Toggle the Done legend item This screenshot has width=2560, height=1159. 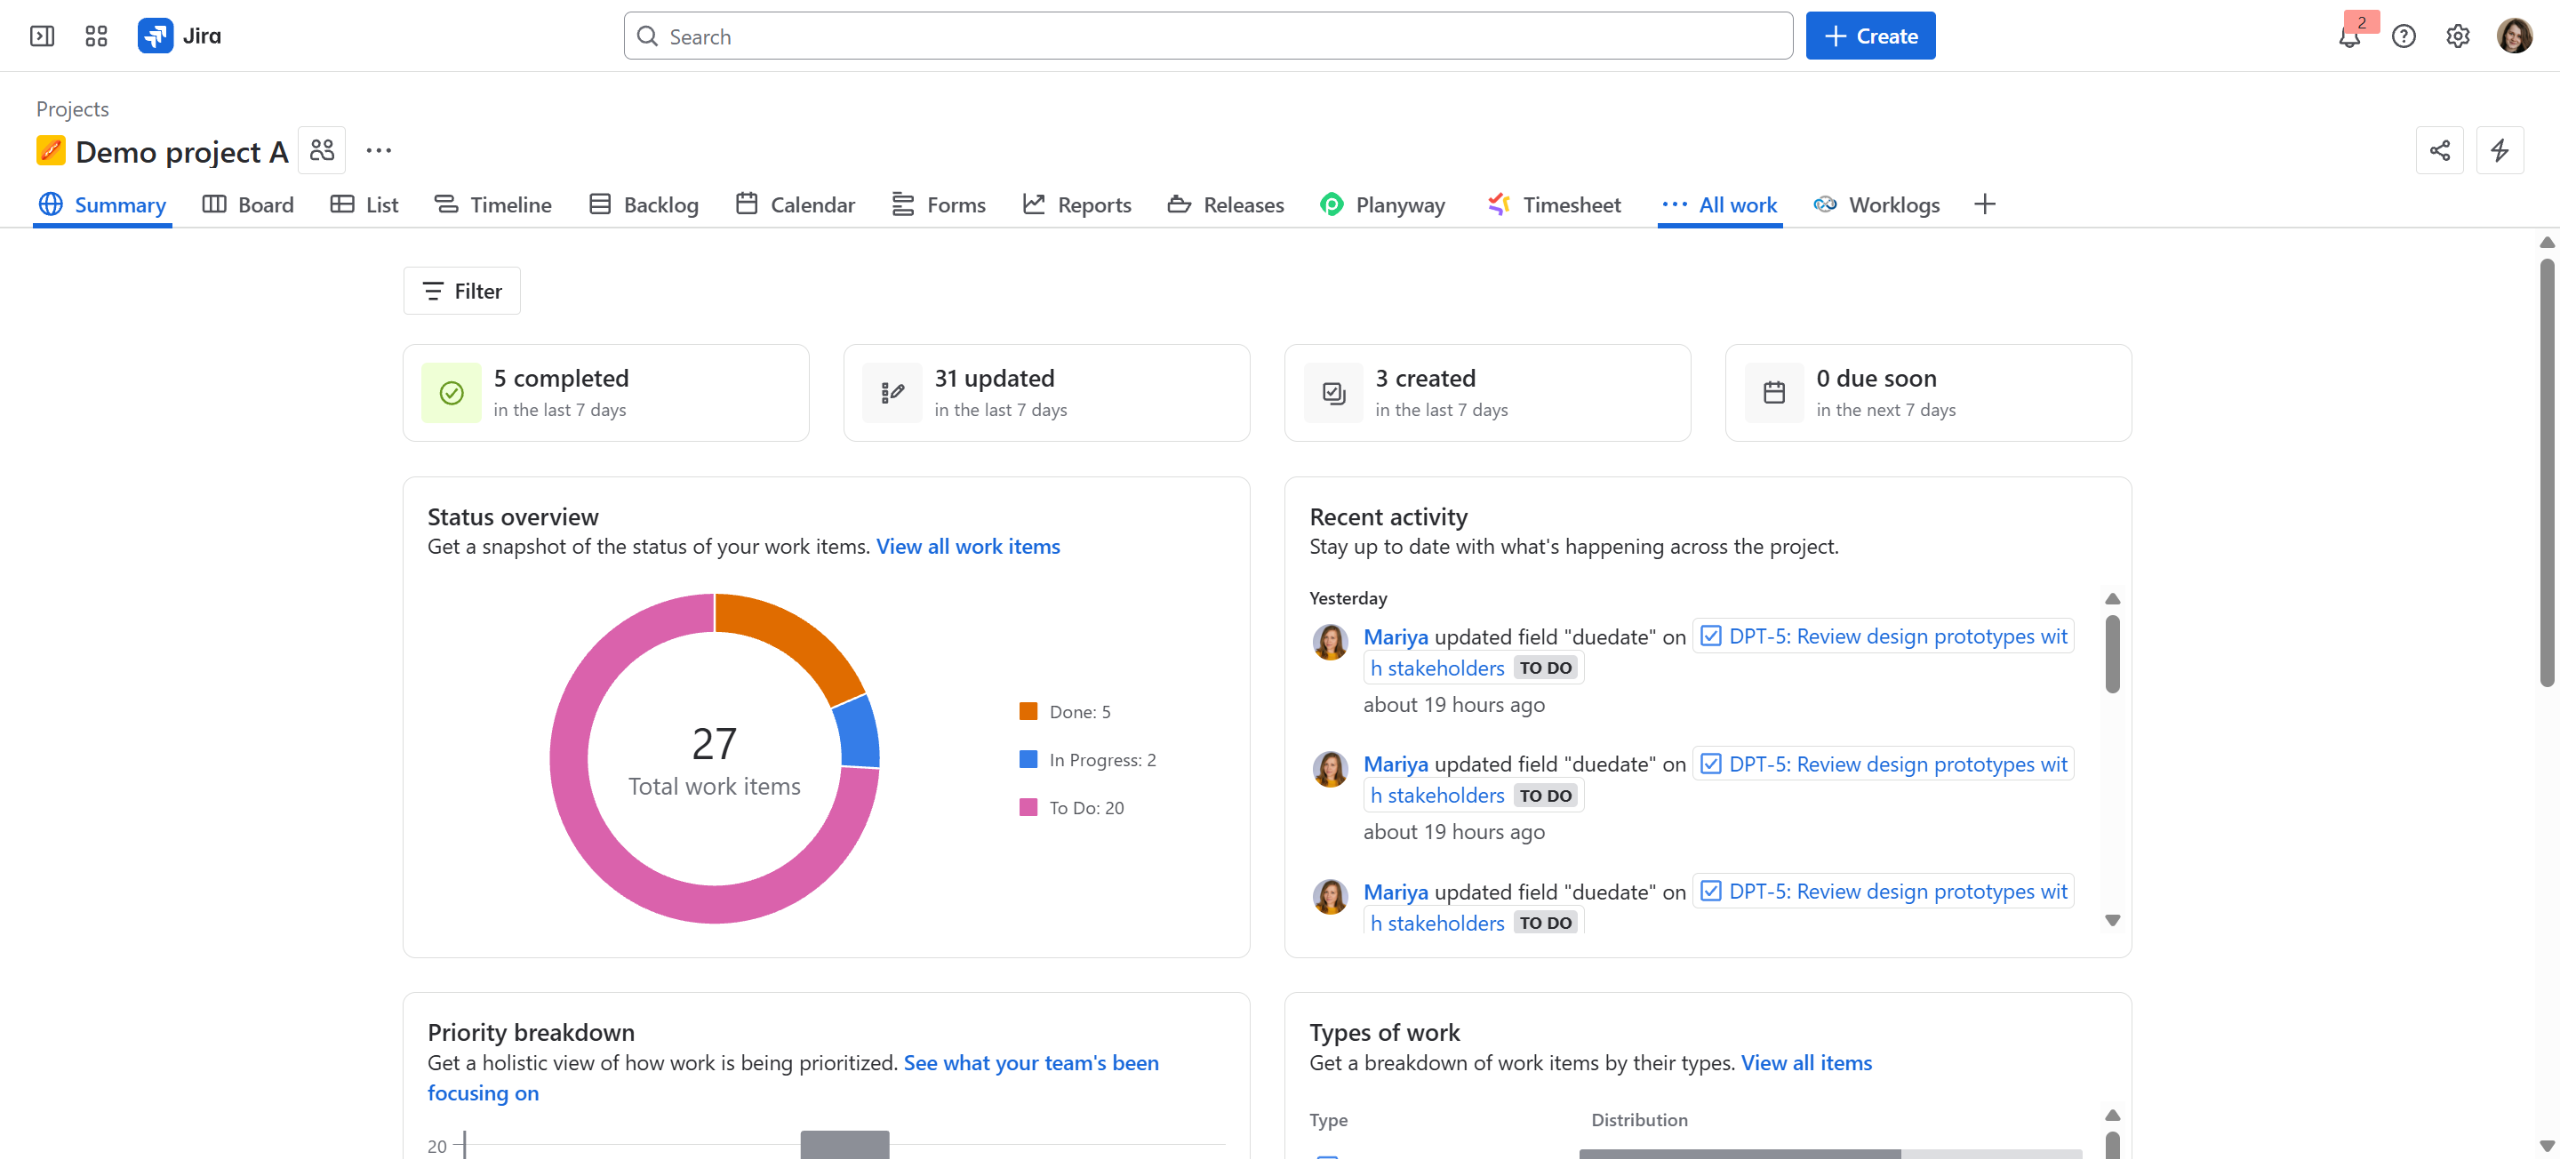(1066, 711)
